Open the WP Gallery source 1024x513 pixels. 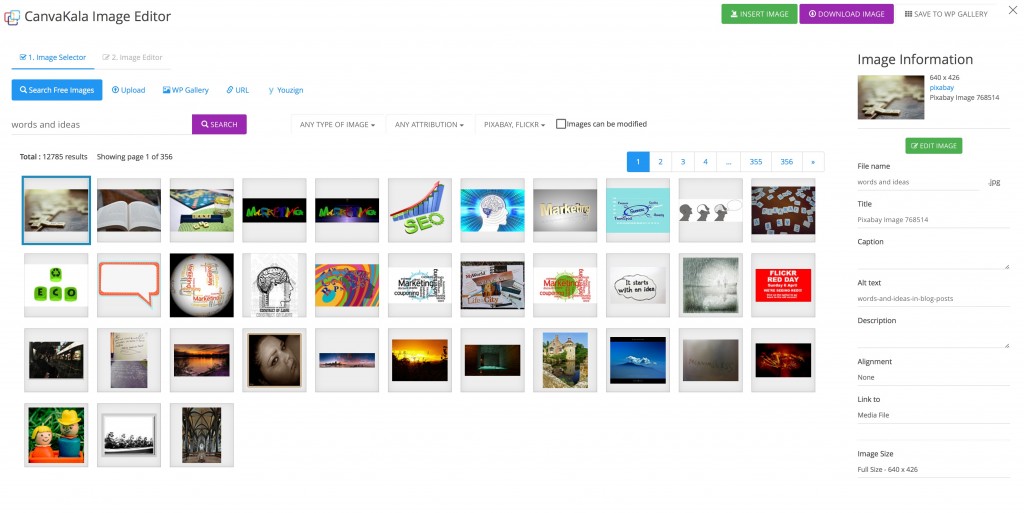coord(185,90)
